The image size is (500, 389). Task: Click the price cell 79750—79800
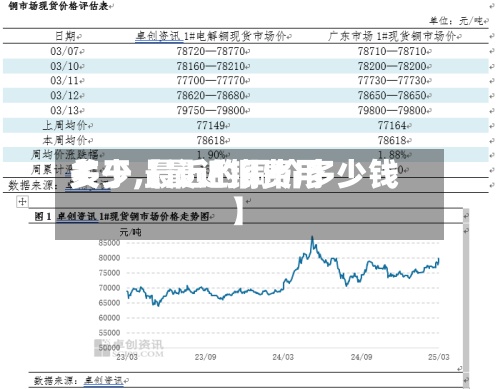pyautogui.click(x=211, y=110)
